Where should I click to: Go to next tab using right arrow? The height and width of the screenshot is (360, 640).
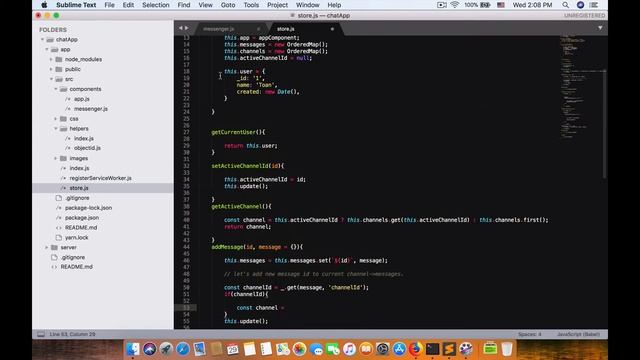tap(187, 28)
